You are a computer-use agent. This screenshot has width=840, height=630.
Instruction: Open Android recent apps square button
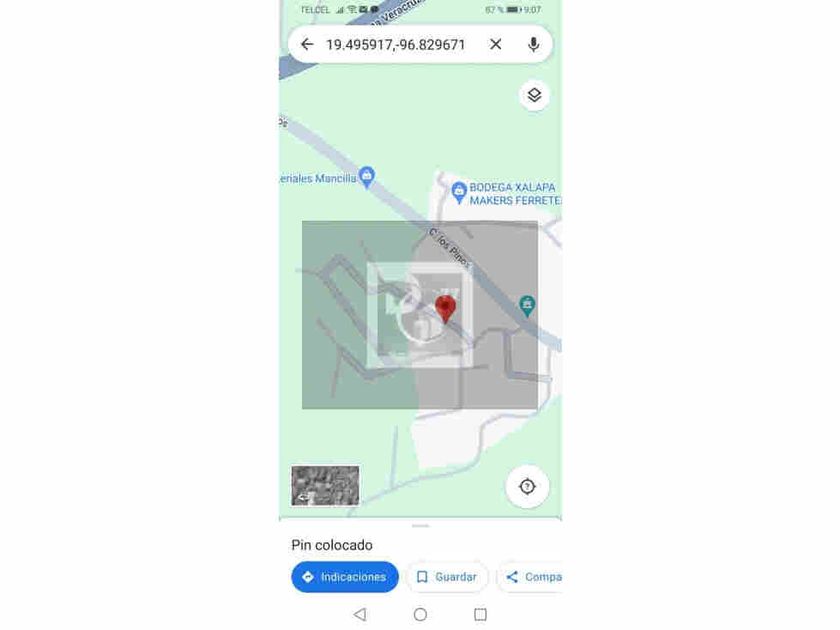[x=481, y=614]
